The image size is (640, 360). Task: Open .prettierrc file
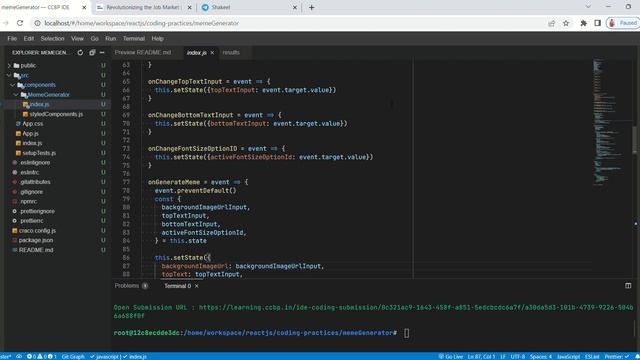(31, 221)
